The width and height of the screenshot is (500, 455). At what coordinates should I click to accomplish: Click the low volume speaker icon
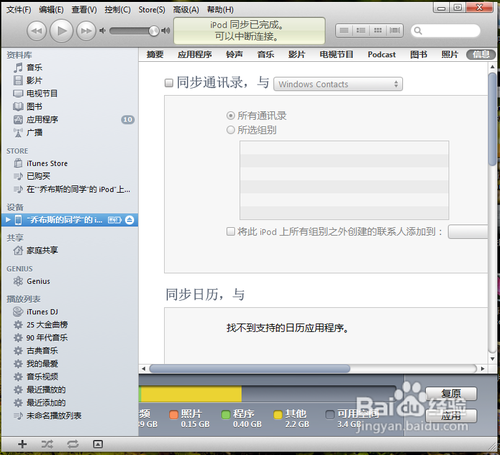pos(102,31)
